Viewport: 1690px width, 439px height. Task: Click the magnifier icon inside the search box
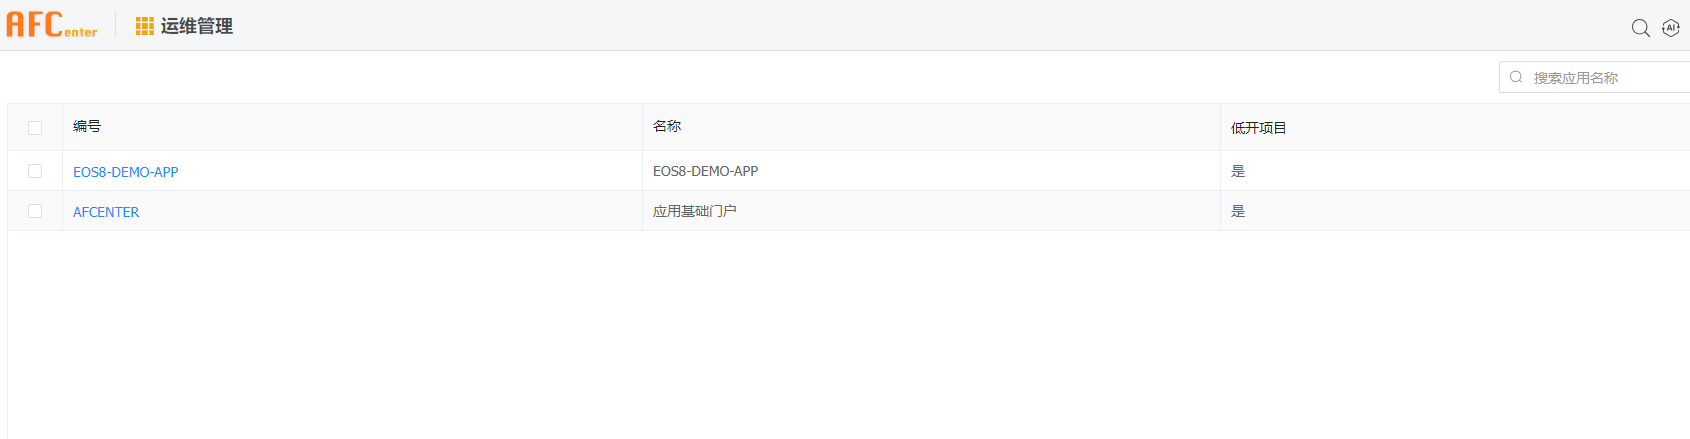click(x=1516, y=77)
